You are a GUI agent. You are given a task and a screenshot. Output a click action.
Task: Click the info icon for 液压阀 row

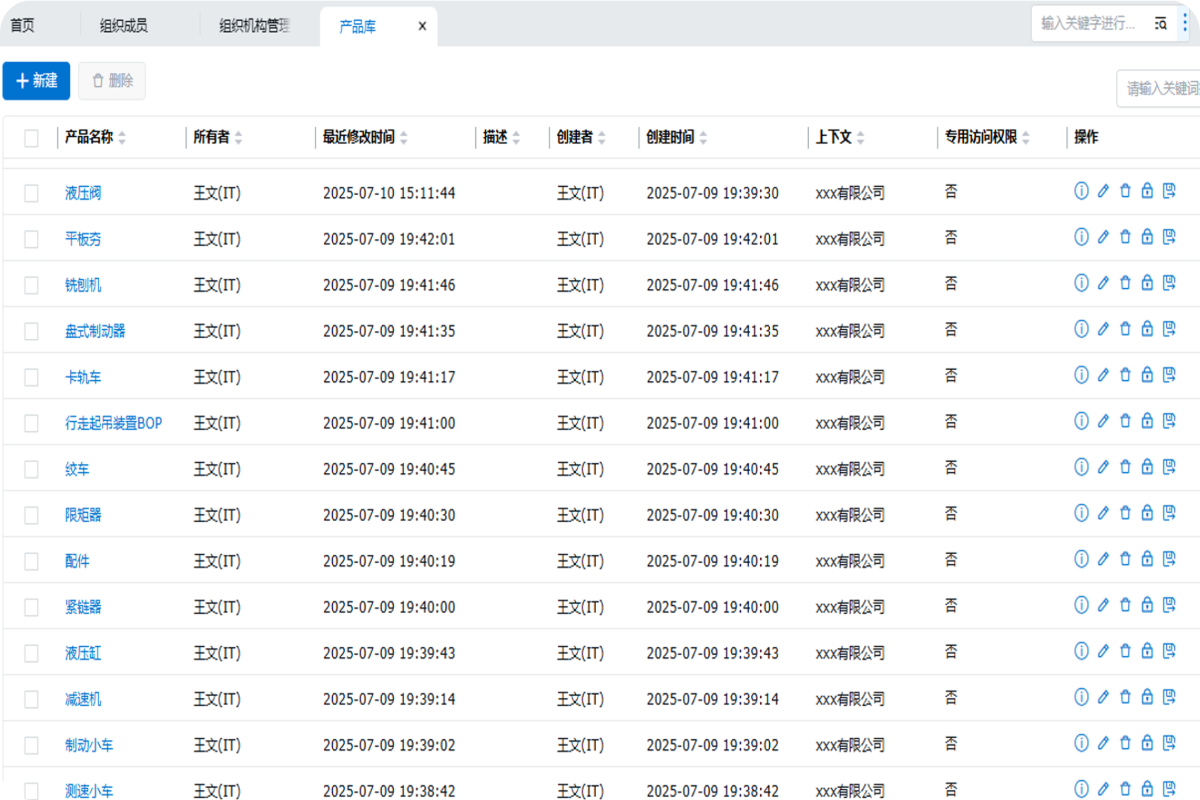(1081, 191)
